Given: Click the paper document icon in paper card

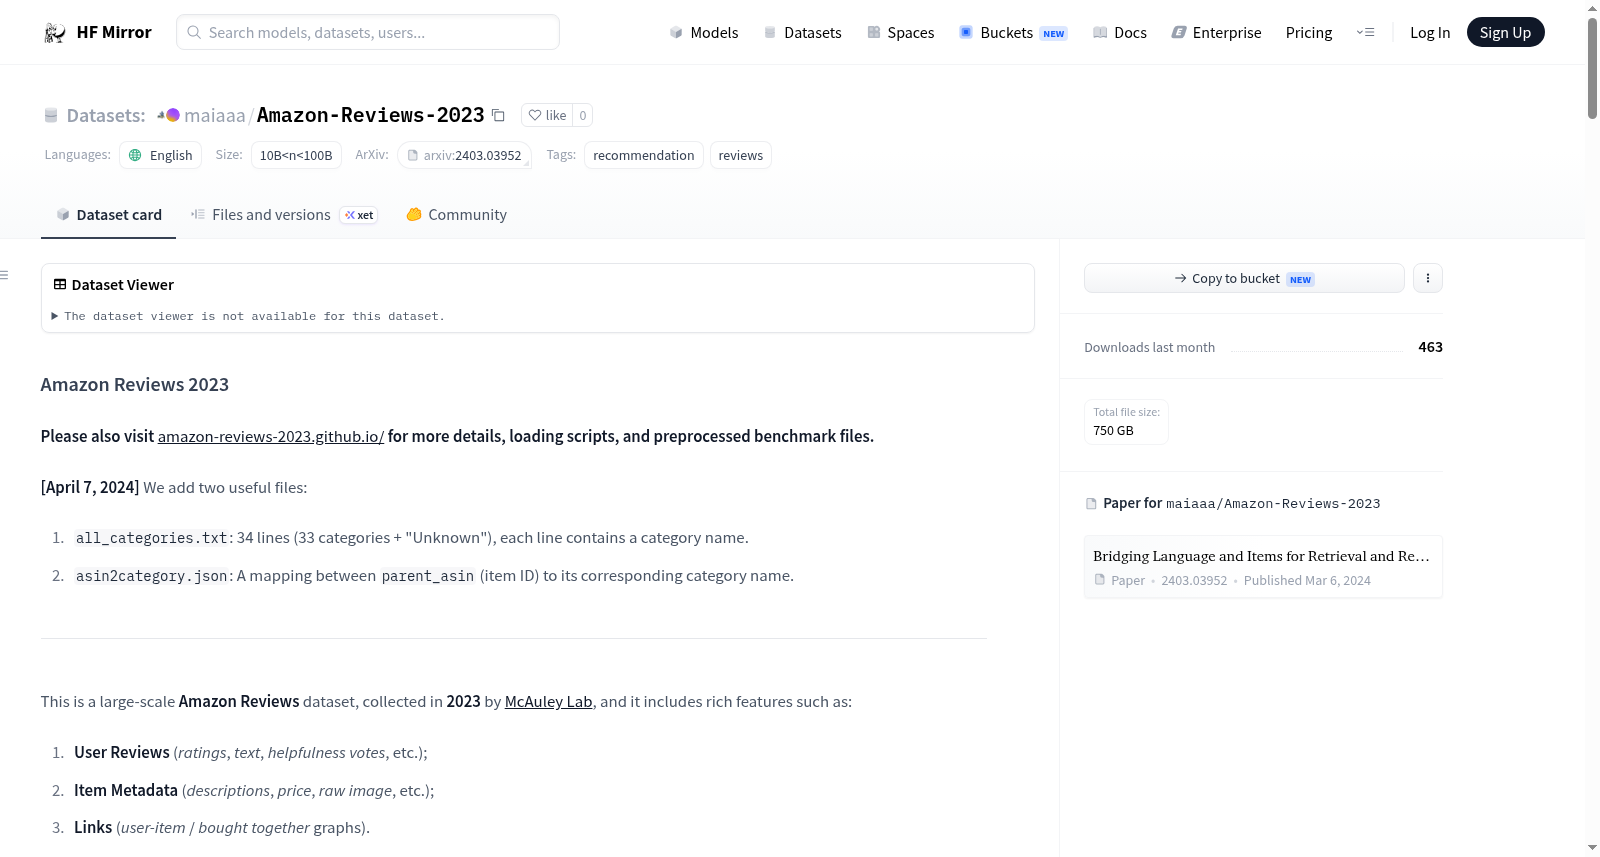Looking at the screenshot, I should click(x=1100, y=580).
